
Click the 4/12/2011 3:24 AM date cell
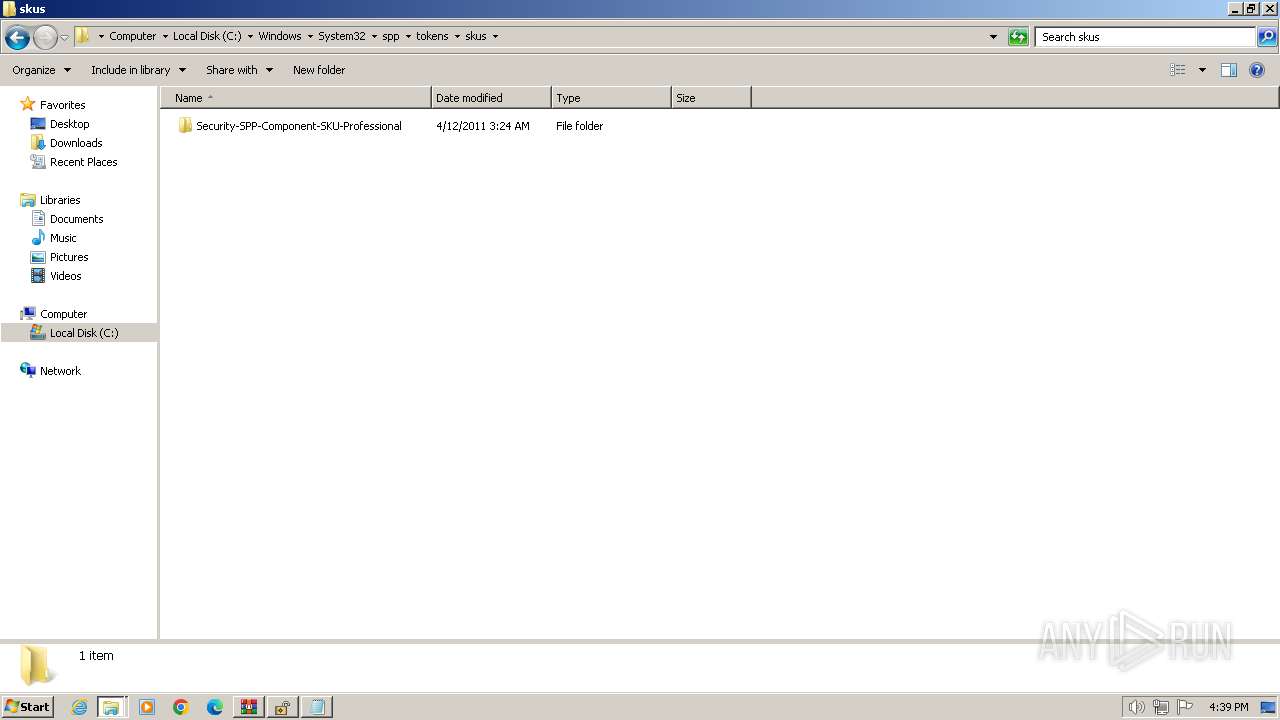pyautogui.click(x=483, y=126)
